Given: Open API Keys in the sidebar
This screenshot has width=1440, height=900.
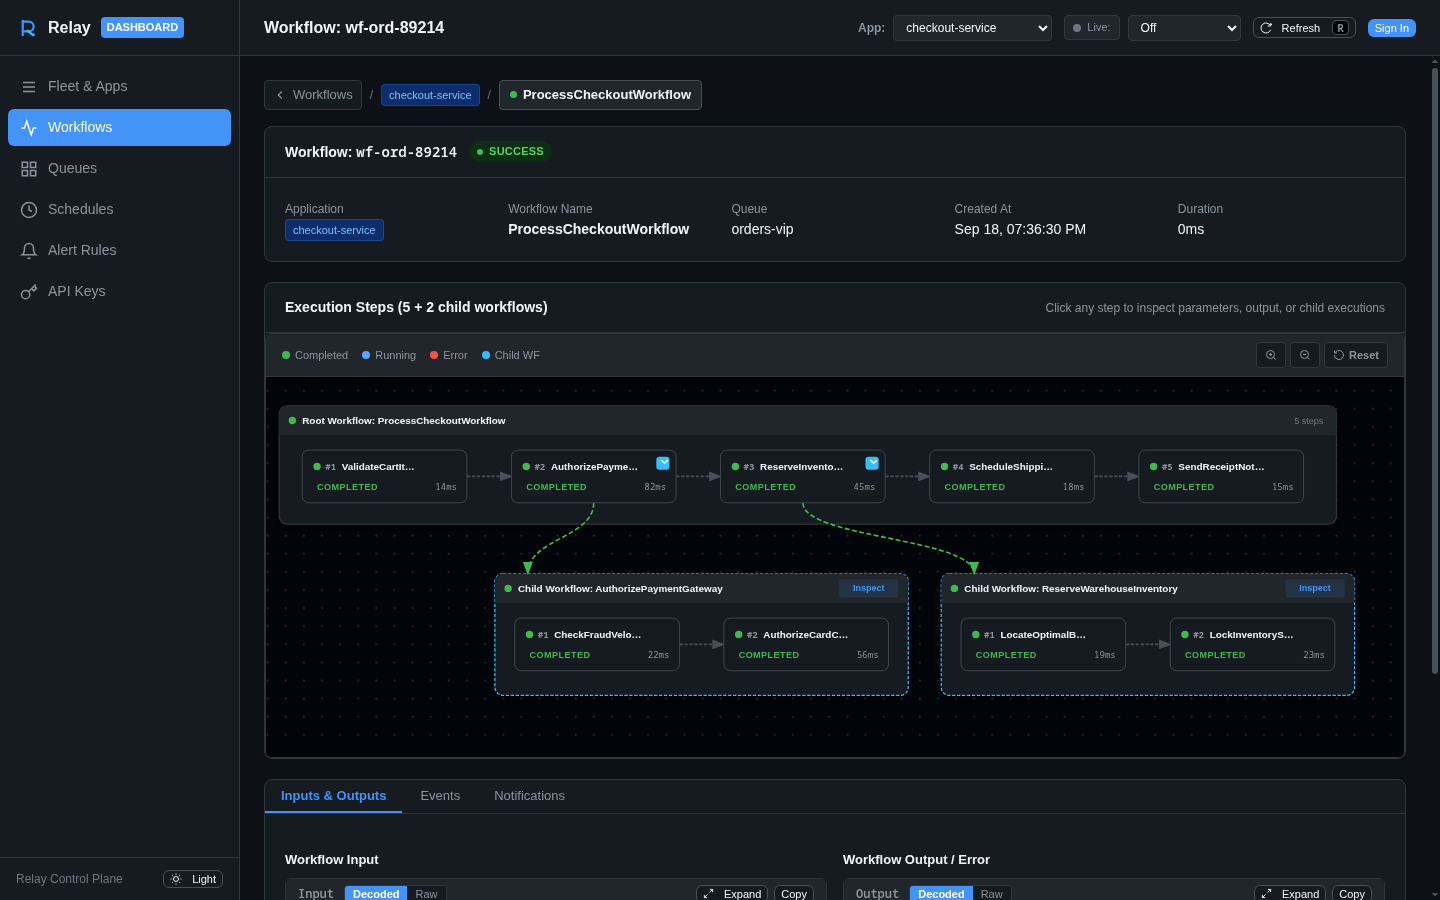Looking at the screenshot, I should 119,291.
